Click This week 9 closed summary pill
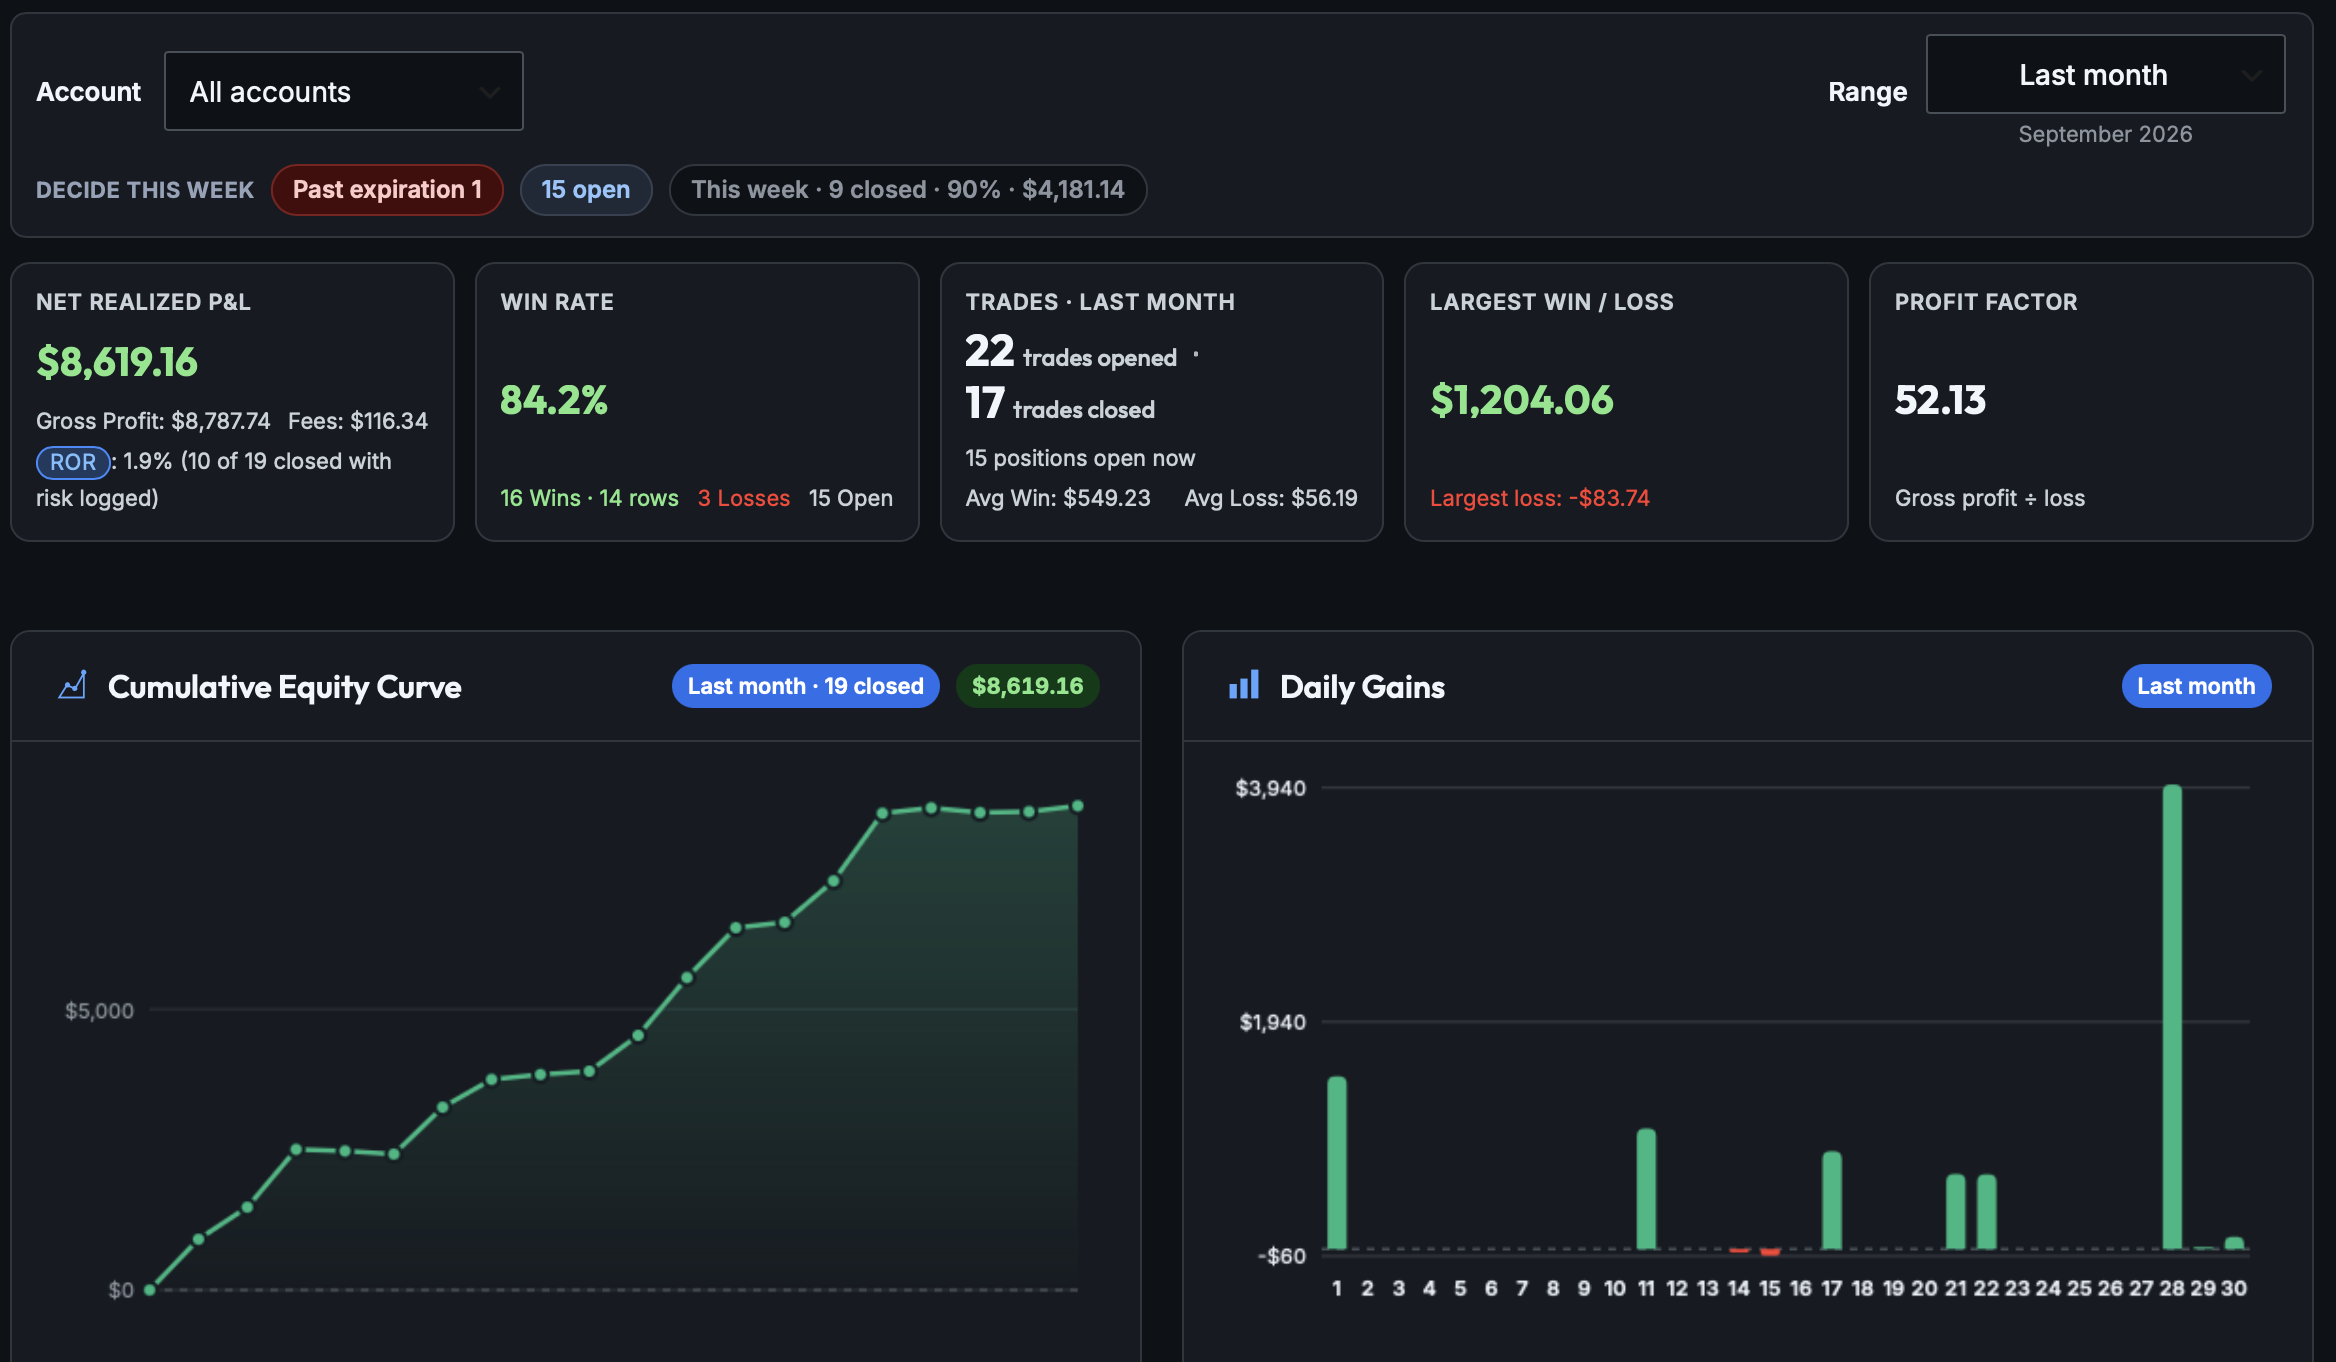Viewport: 2336px width, 1362px height. click(907, 189)
